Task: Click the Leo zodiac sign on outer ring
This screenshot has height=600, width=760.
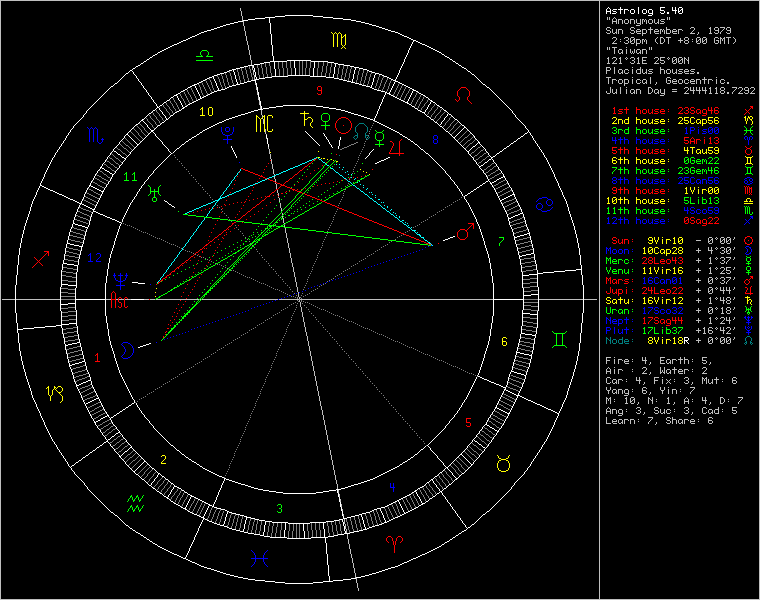Action: click(465, 95)
